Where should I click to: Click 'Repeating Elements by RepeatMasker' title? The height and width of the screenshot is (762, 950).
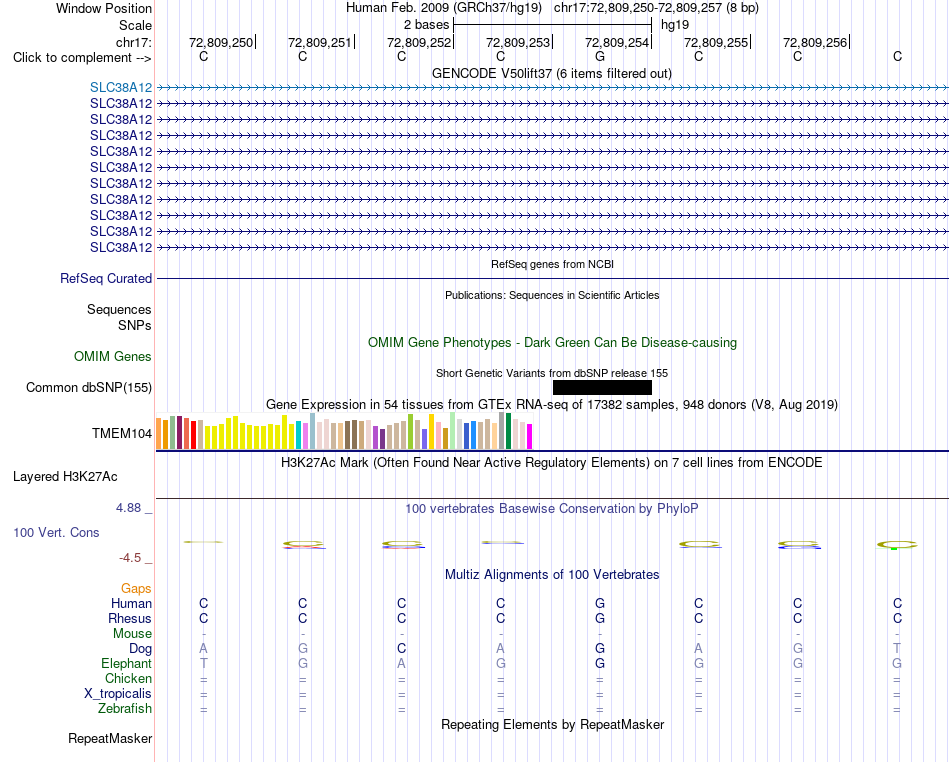coord(552,724)
